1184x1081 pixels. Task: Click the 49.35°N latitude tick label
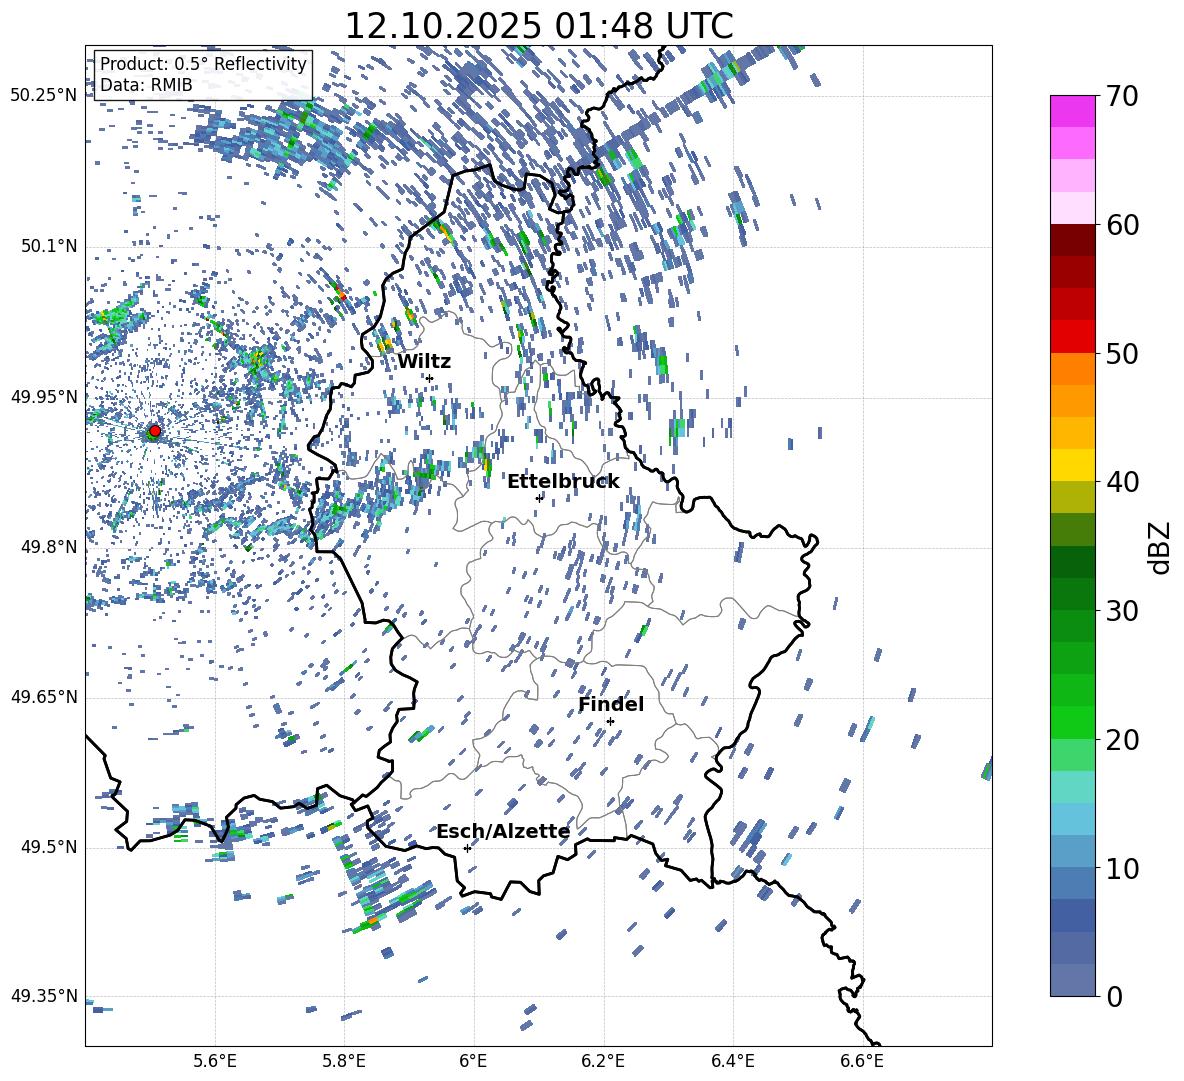[x=43, y=996]
